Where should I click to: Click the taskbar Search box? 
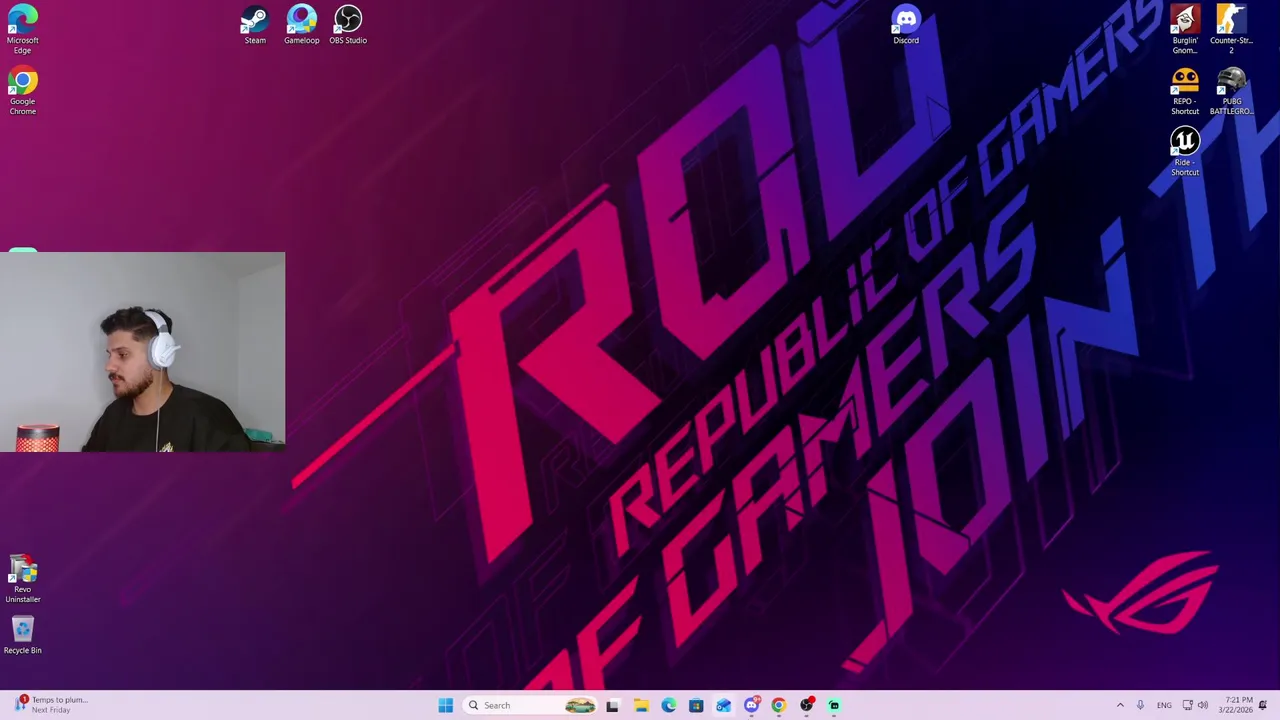tap(531, 705)
